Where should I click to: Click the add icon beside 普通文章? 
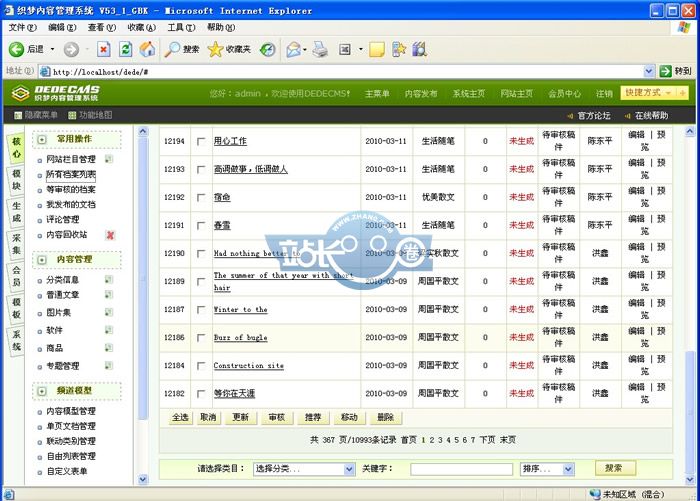[x=109, y=295]
